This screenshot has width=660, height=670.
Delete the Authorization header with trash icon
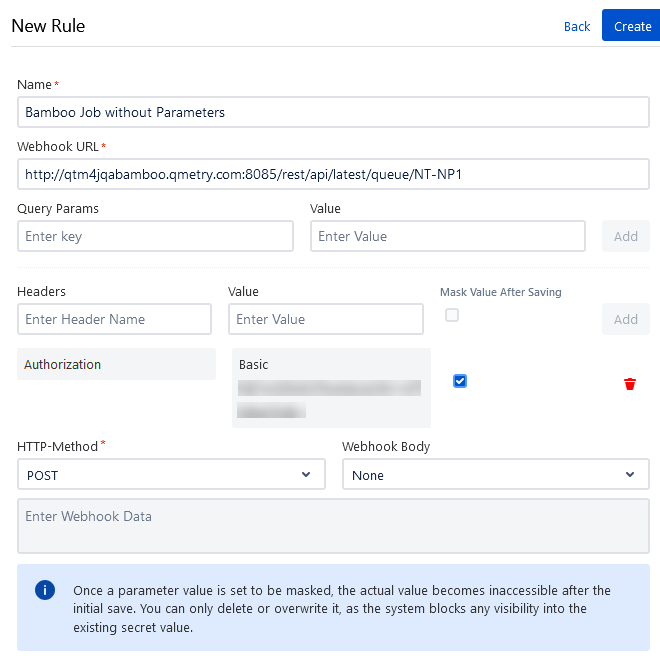629,384
